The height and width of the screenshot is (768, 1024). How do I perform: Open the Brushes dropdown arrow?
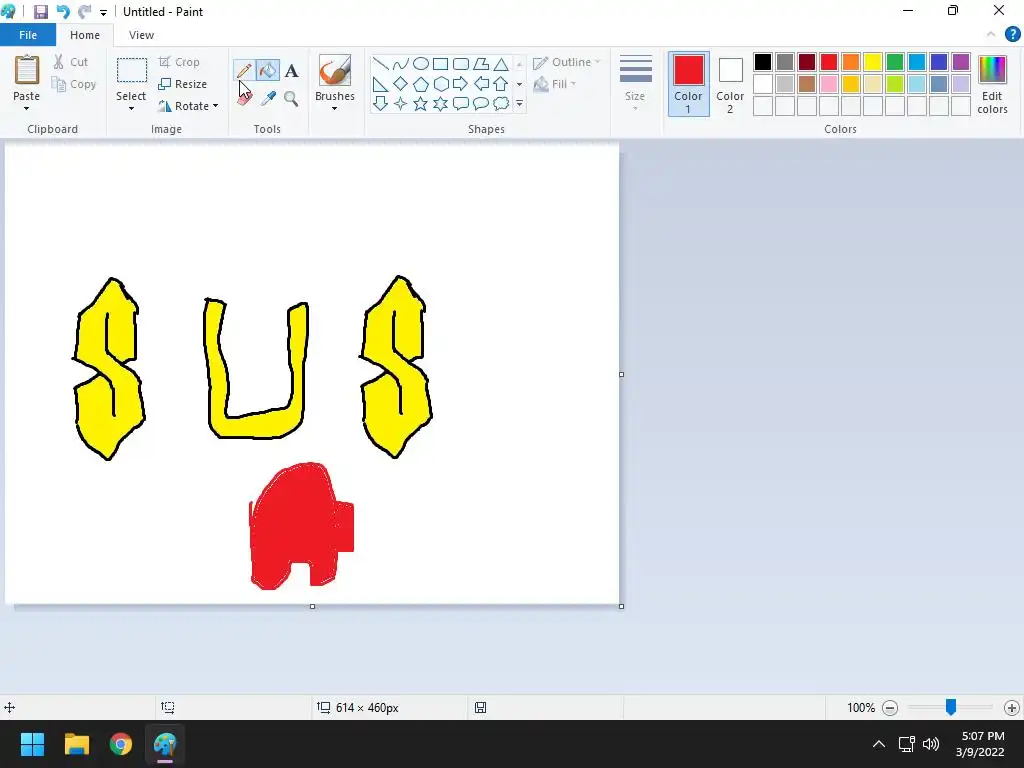pyautogui.click(x=334, y=109)
